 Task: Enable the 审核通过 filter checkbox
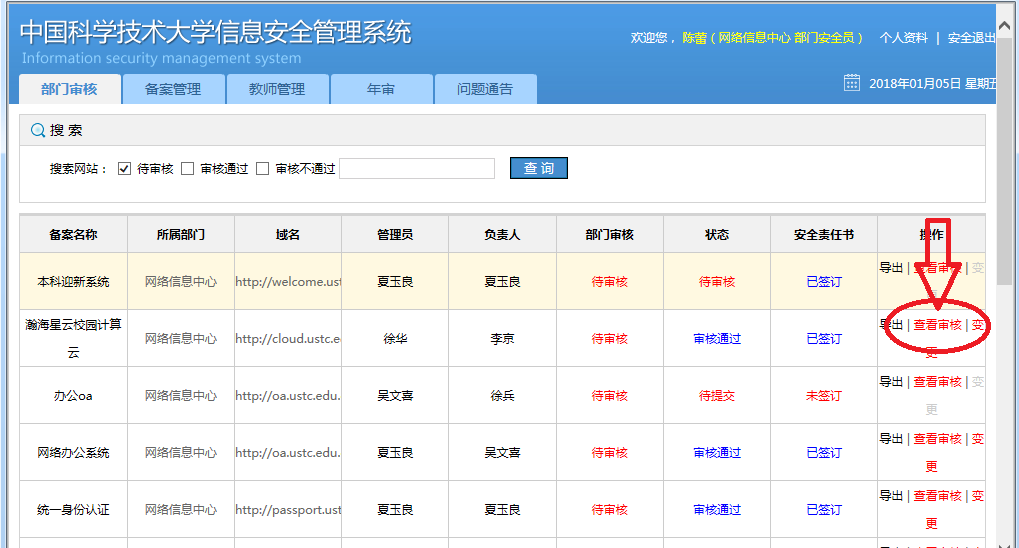(x=188, y=168)
